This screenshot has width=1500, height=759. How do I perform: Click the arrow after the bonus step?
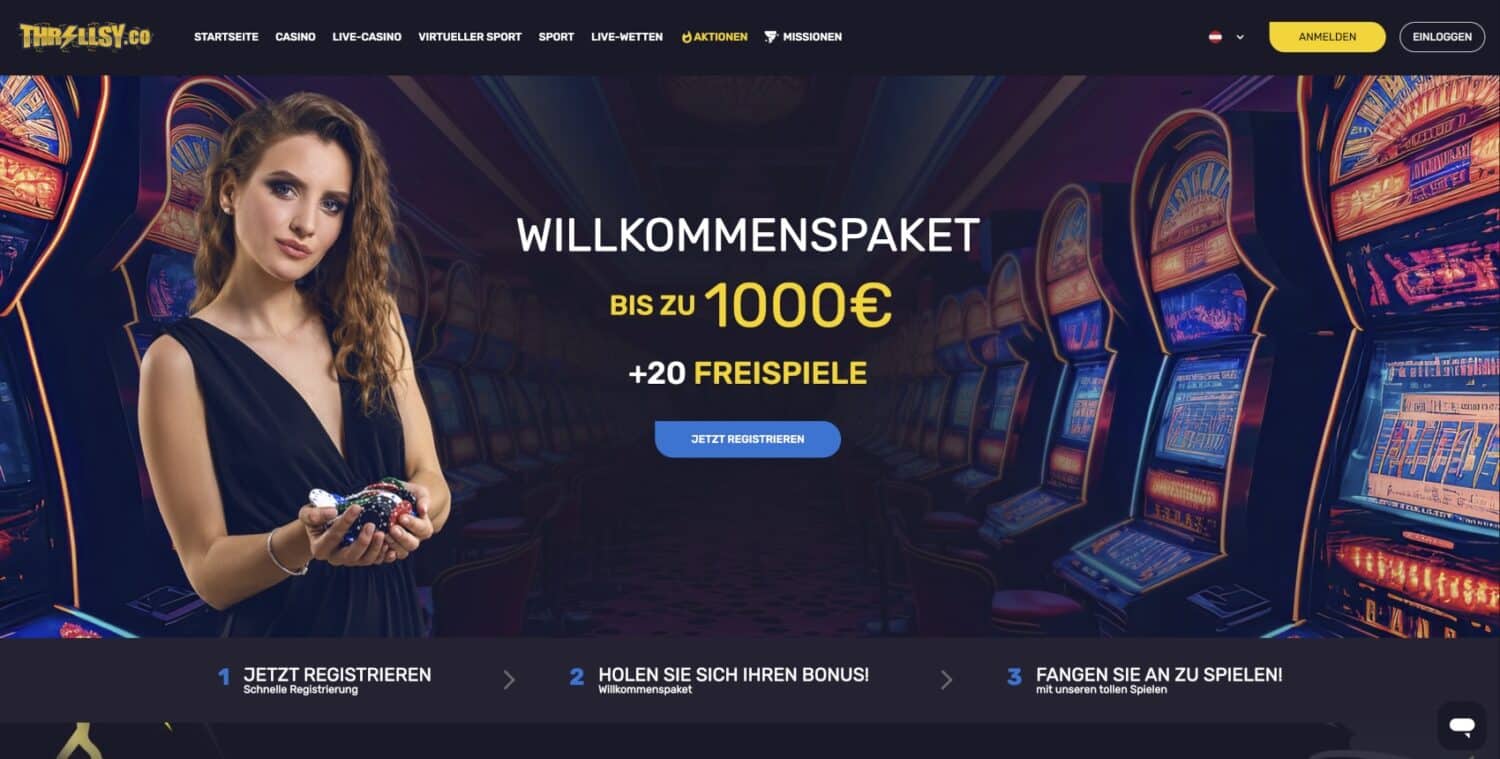946,680
